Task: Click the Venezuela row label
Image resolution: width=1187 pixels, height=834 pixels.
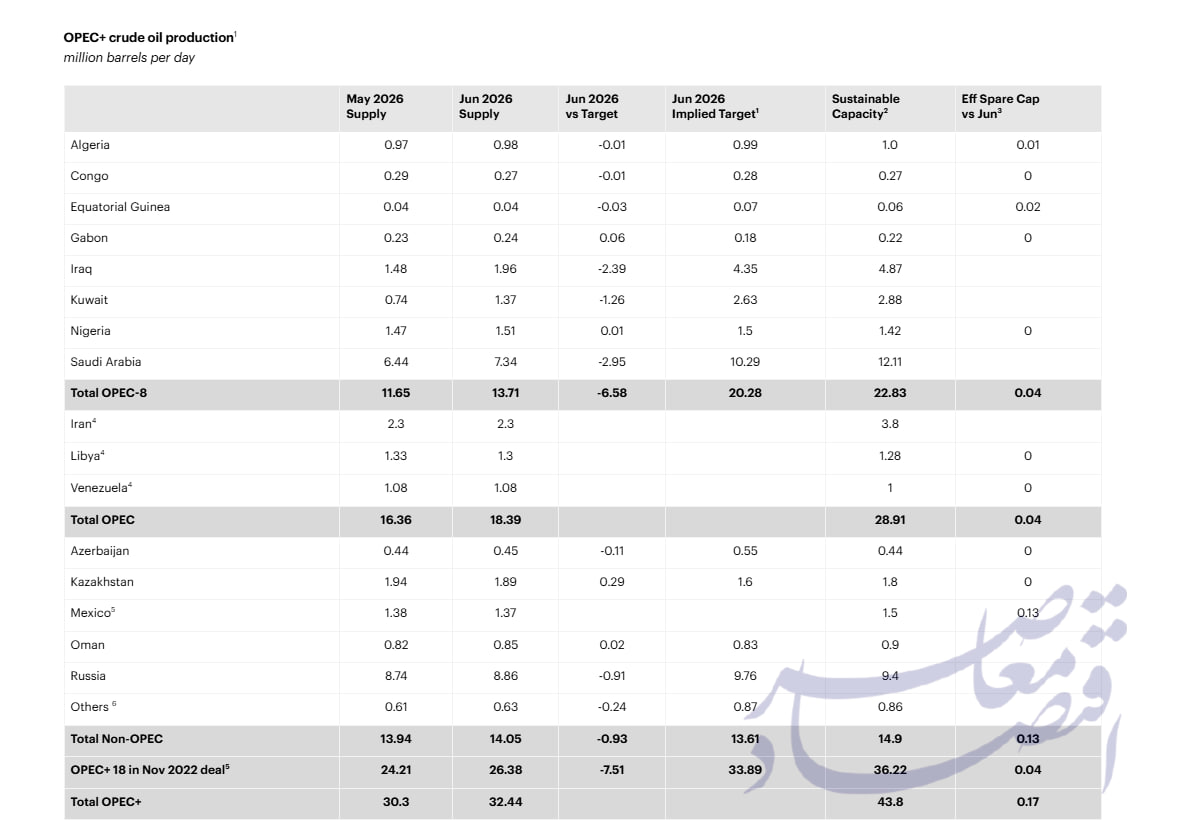Action: coord(101,487)
